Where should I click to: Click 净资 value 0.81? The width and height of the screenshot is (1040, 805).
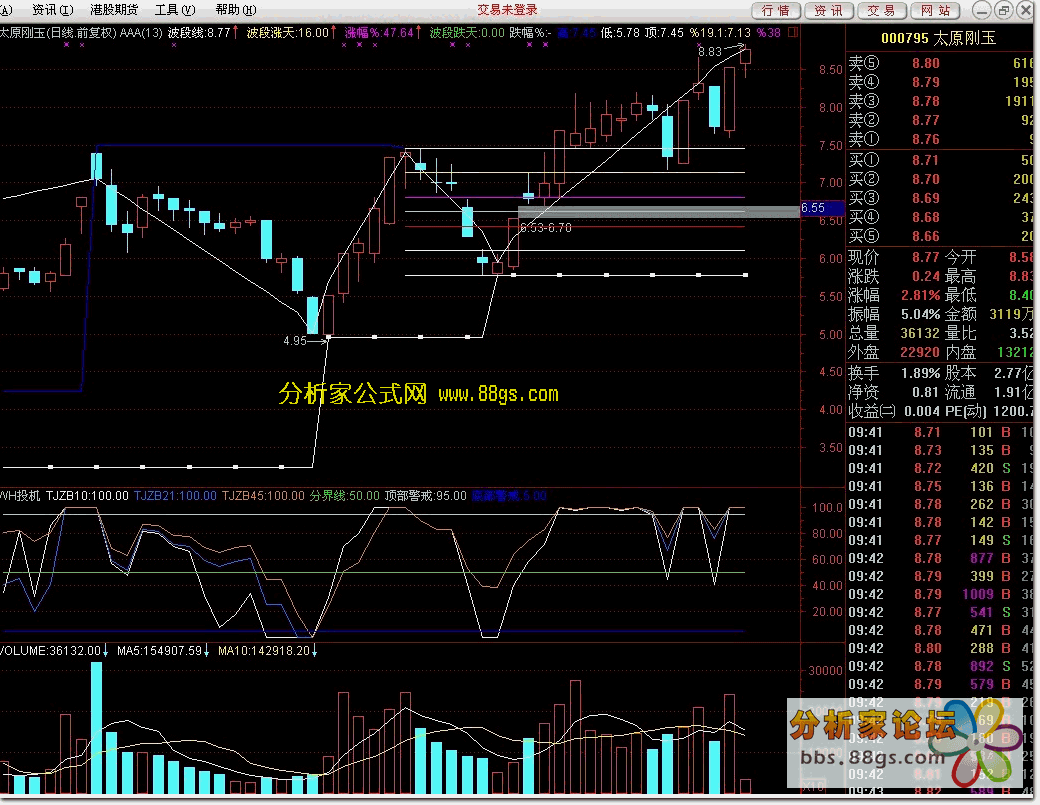[925, 393]
